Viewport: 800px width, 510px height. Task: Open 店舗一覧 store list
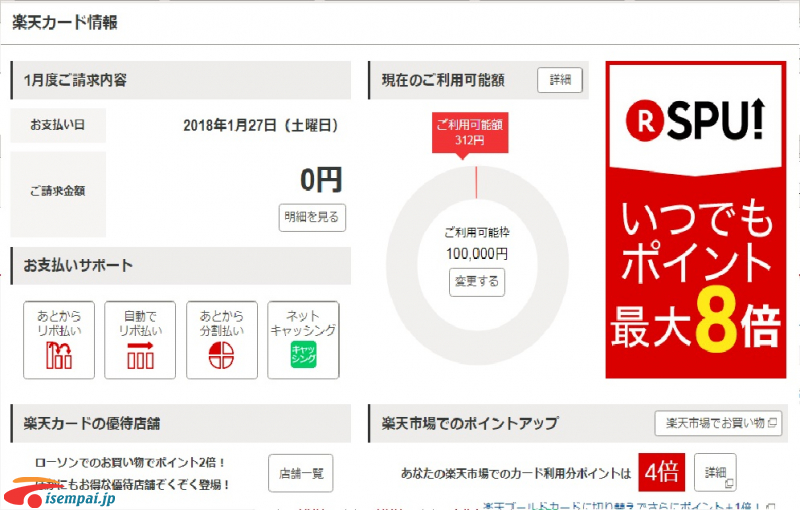pyautogui.click(x=301, y=473)
